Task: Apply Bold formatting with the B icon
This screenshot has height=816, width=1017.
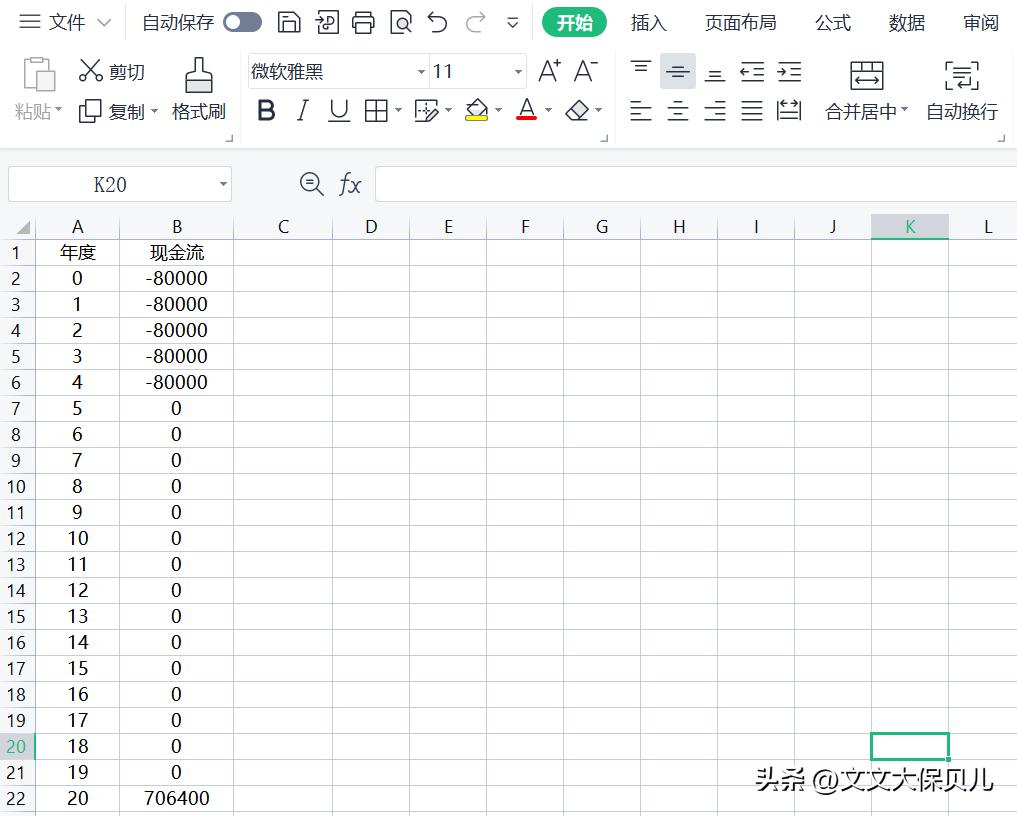Action: click(266, 111)
